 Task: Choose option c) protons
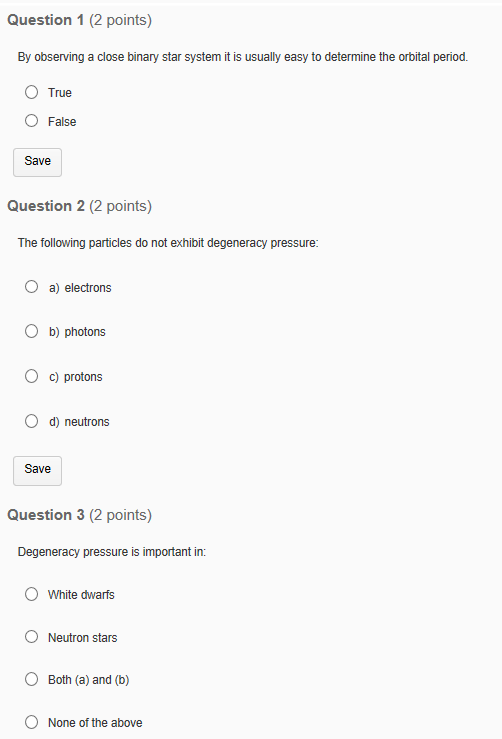[x=32, y=376]
